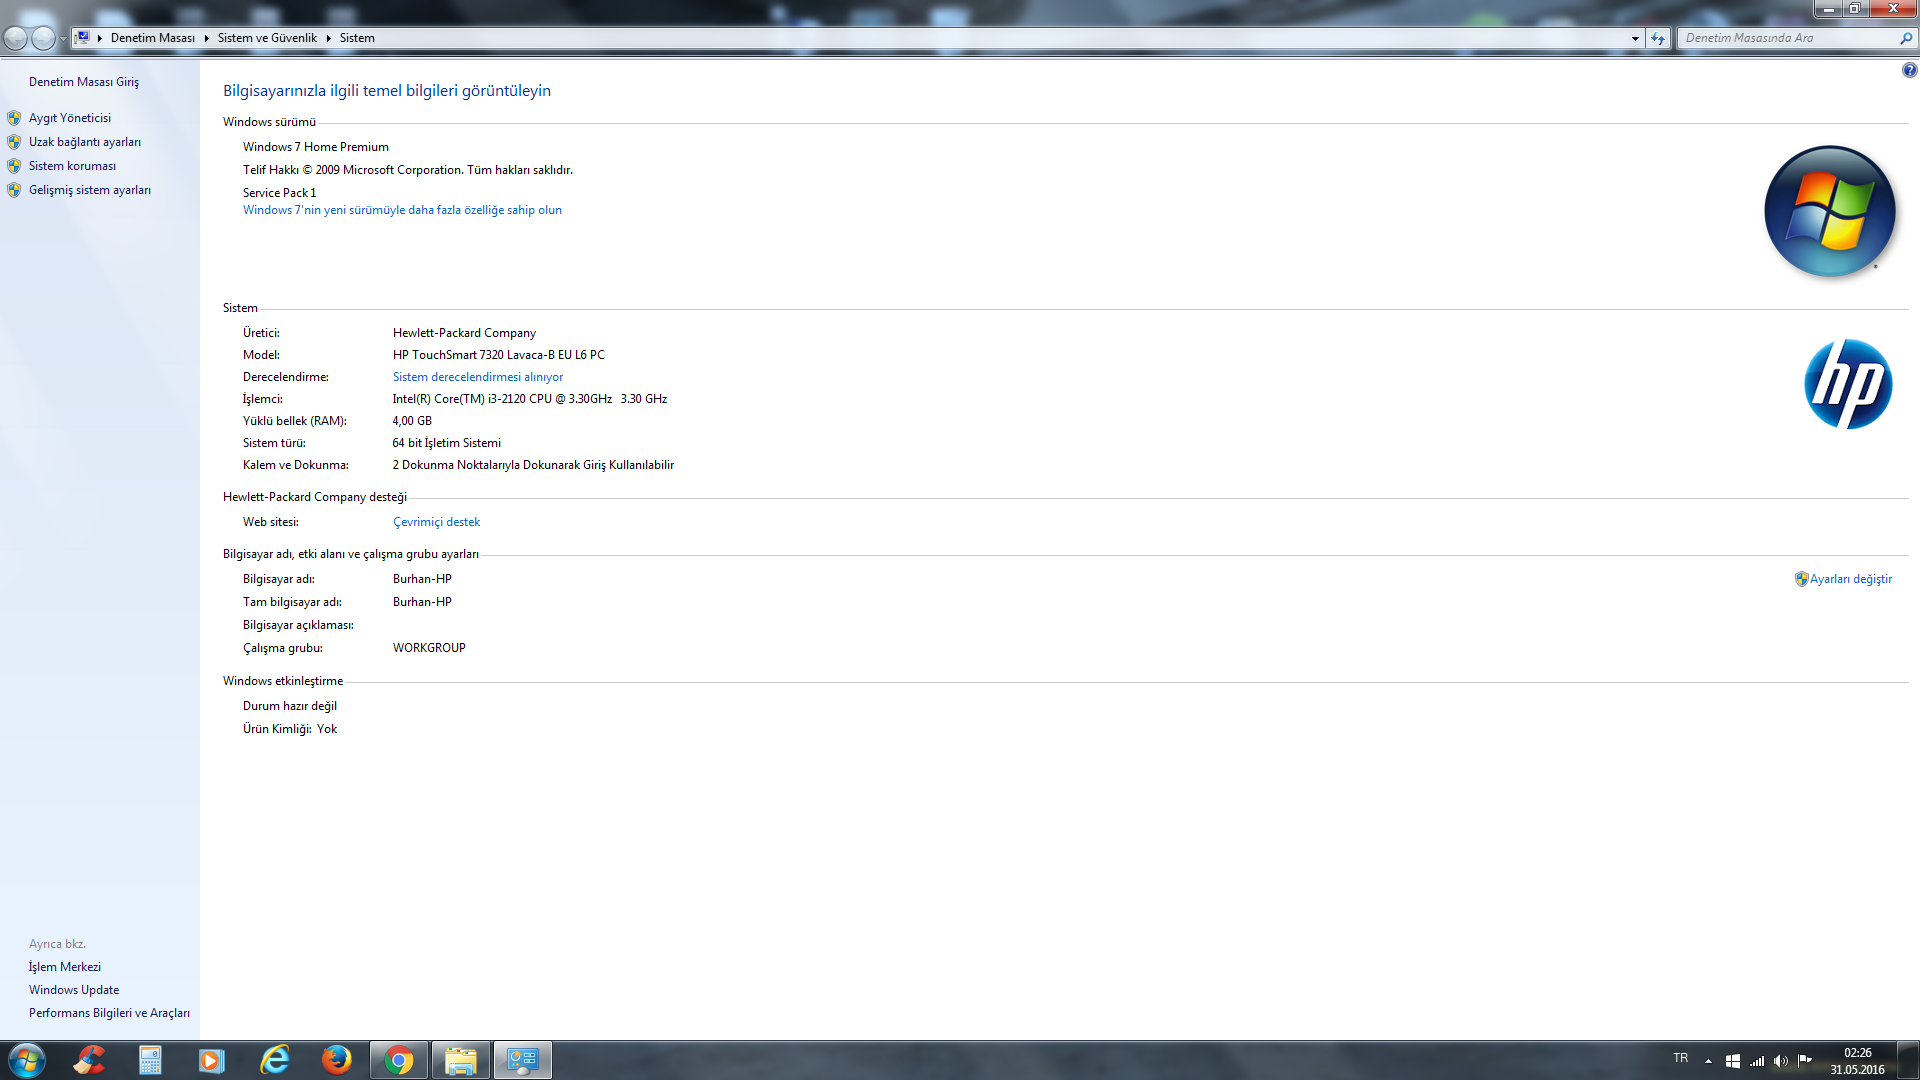Open the clock showing 02:26
Image resolution: width=1920 pixels, height=1080 pixels.
(1857, 1061)
